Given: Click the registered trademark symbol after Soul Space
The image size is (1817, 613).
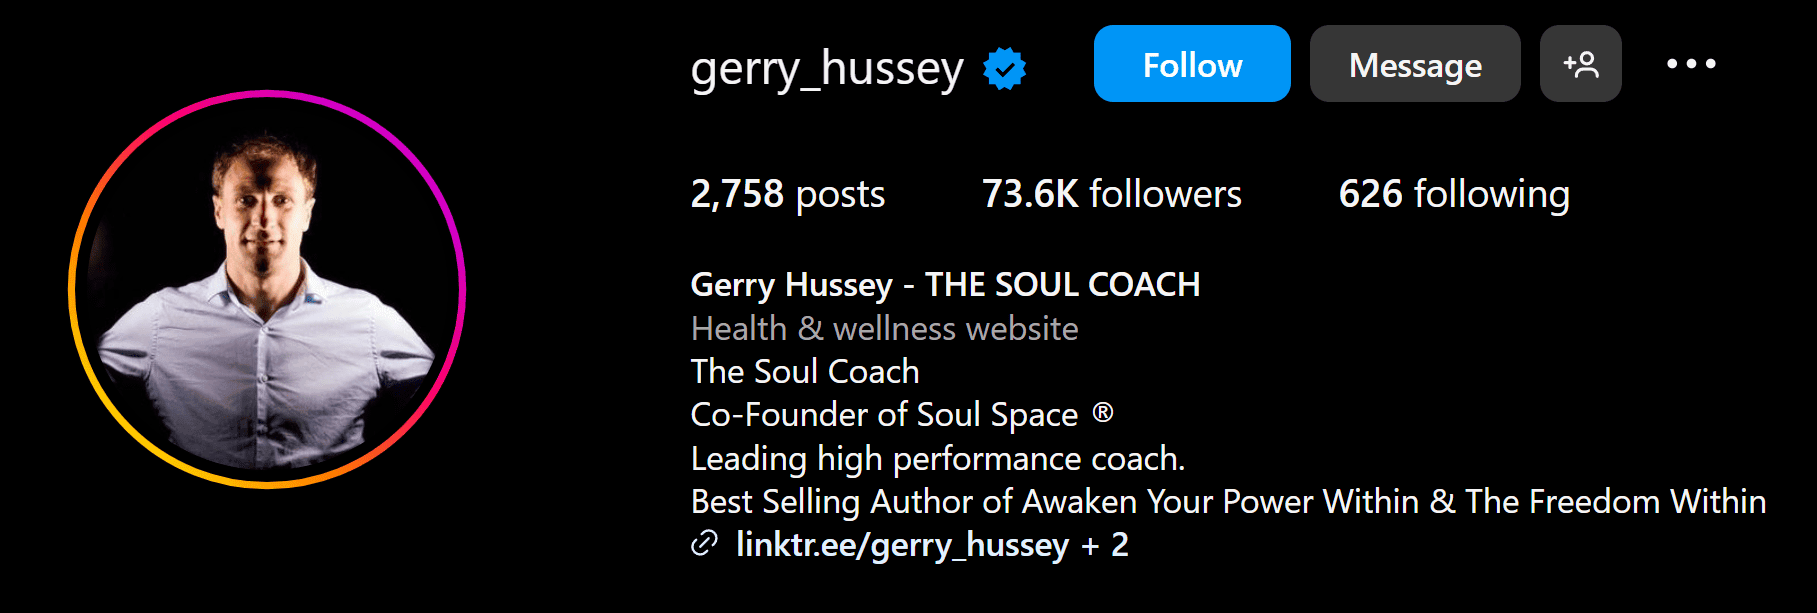Looking at the screenshot, I should click(1103, 412).
